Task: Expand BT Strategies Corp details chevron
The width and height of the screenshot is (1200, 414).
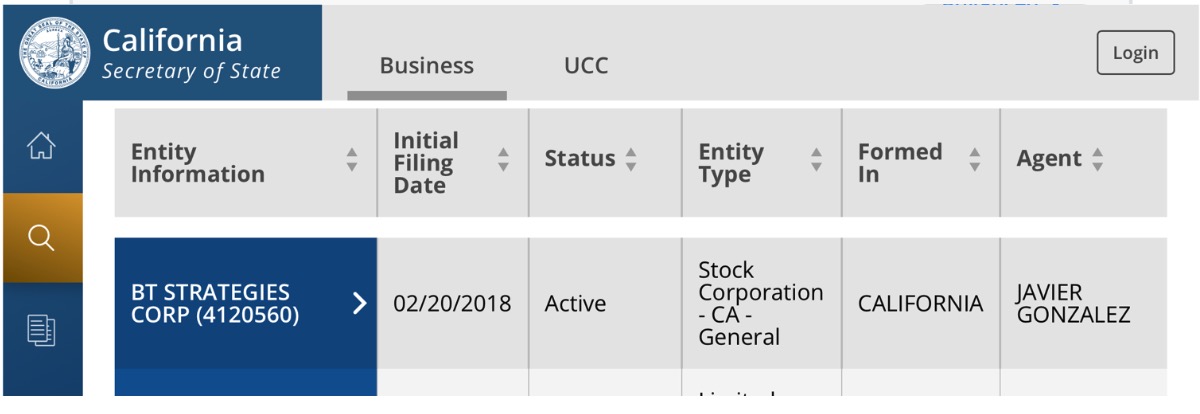Action: (360, 304)
